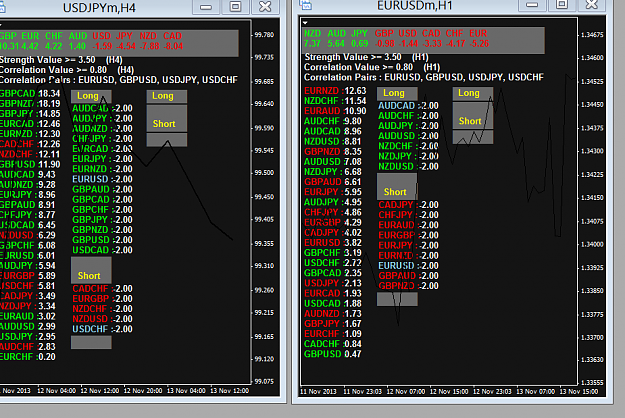Click CADJPY -2.00 in EURUSDm Short list
Screen dimensions: 625x418
pos(409,205)
